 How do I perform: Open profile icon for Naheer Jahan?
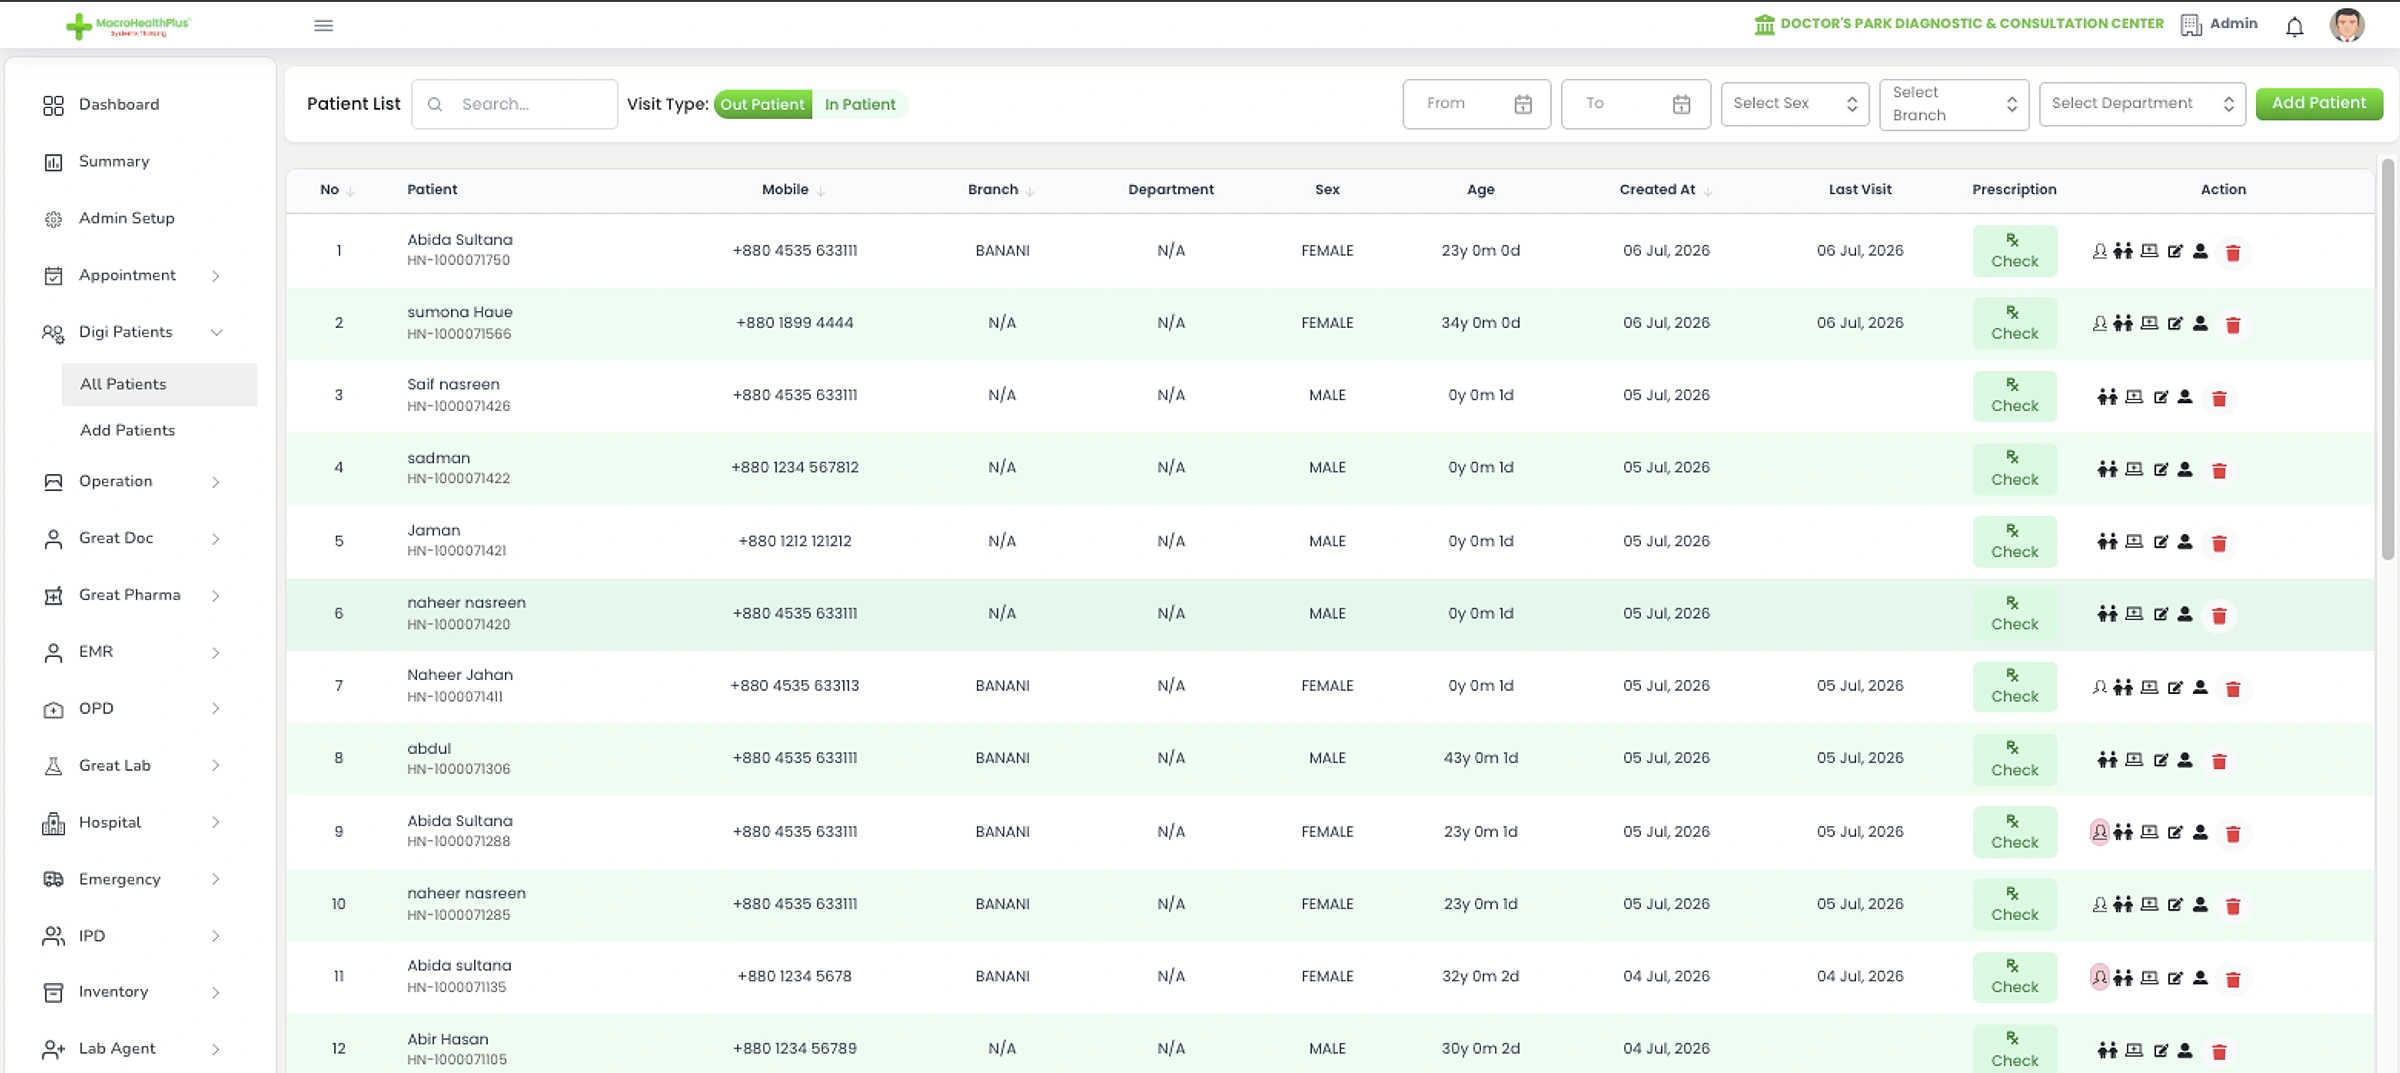coord(2200,687)
